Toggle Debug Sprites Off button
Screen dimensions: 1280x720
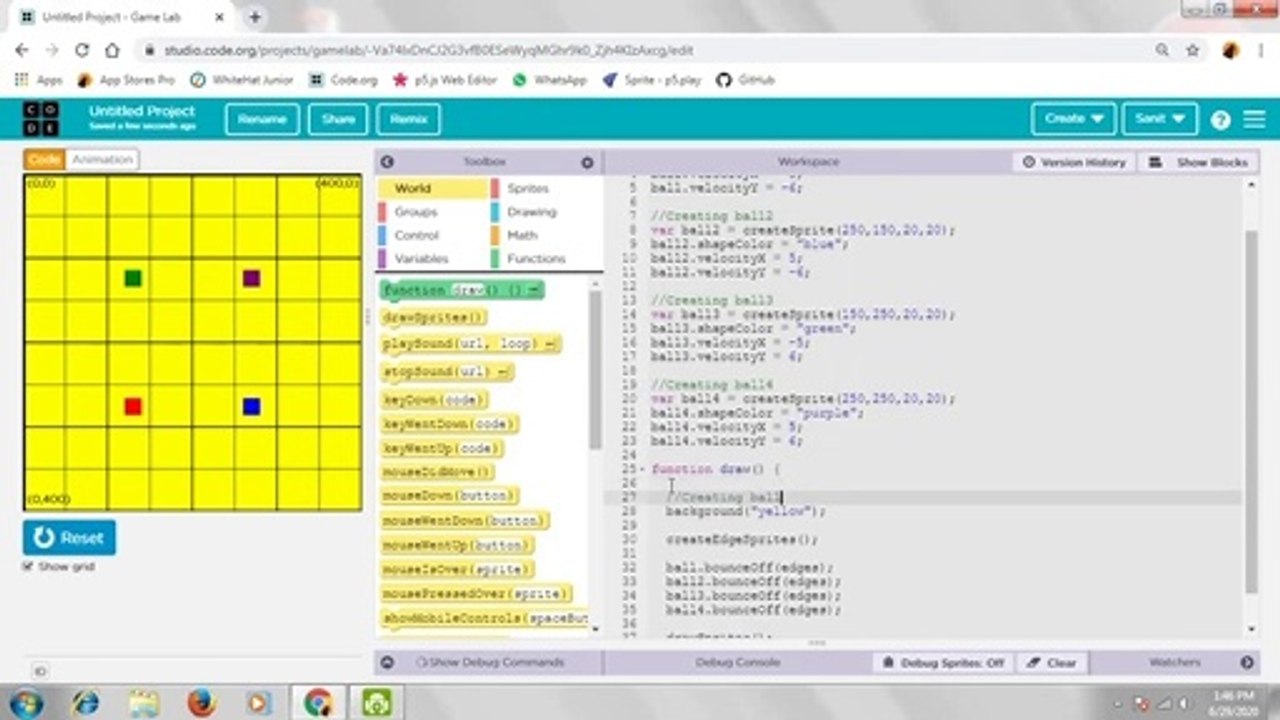click(943, 663)
